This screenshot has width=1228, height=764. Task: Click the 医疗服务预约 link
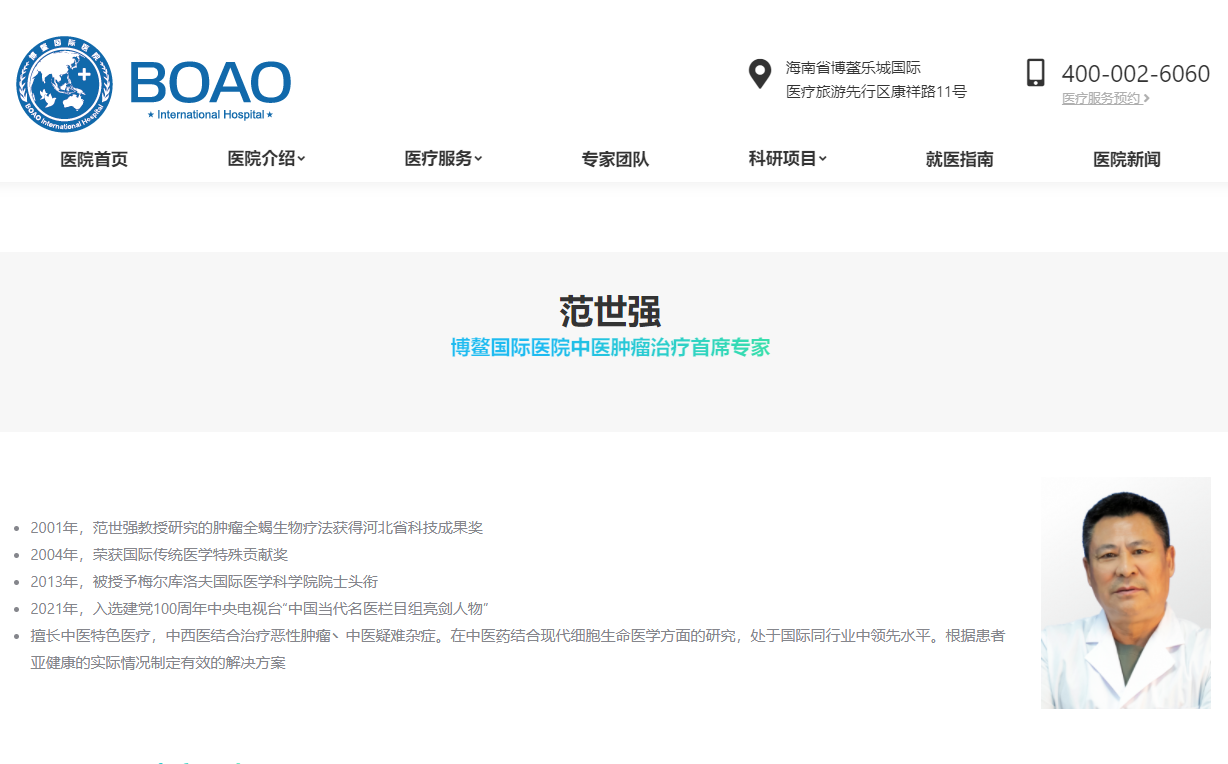1100,98
